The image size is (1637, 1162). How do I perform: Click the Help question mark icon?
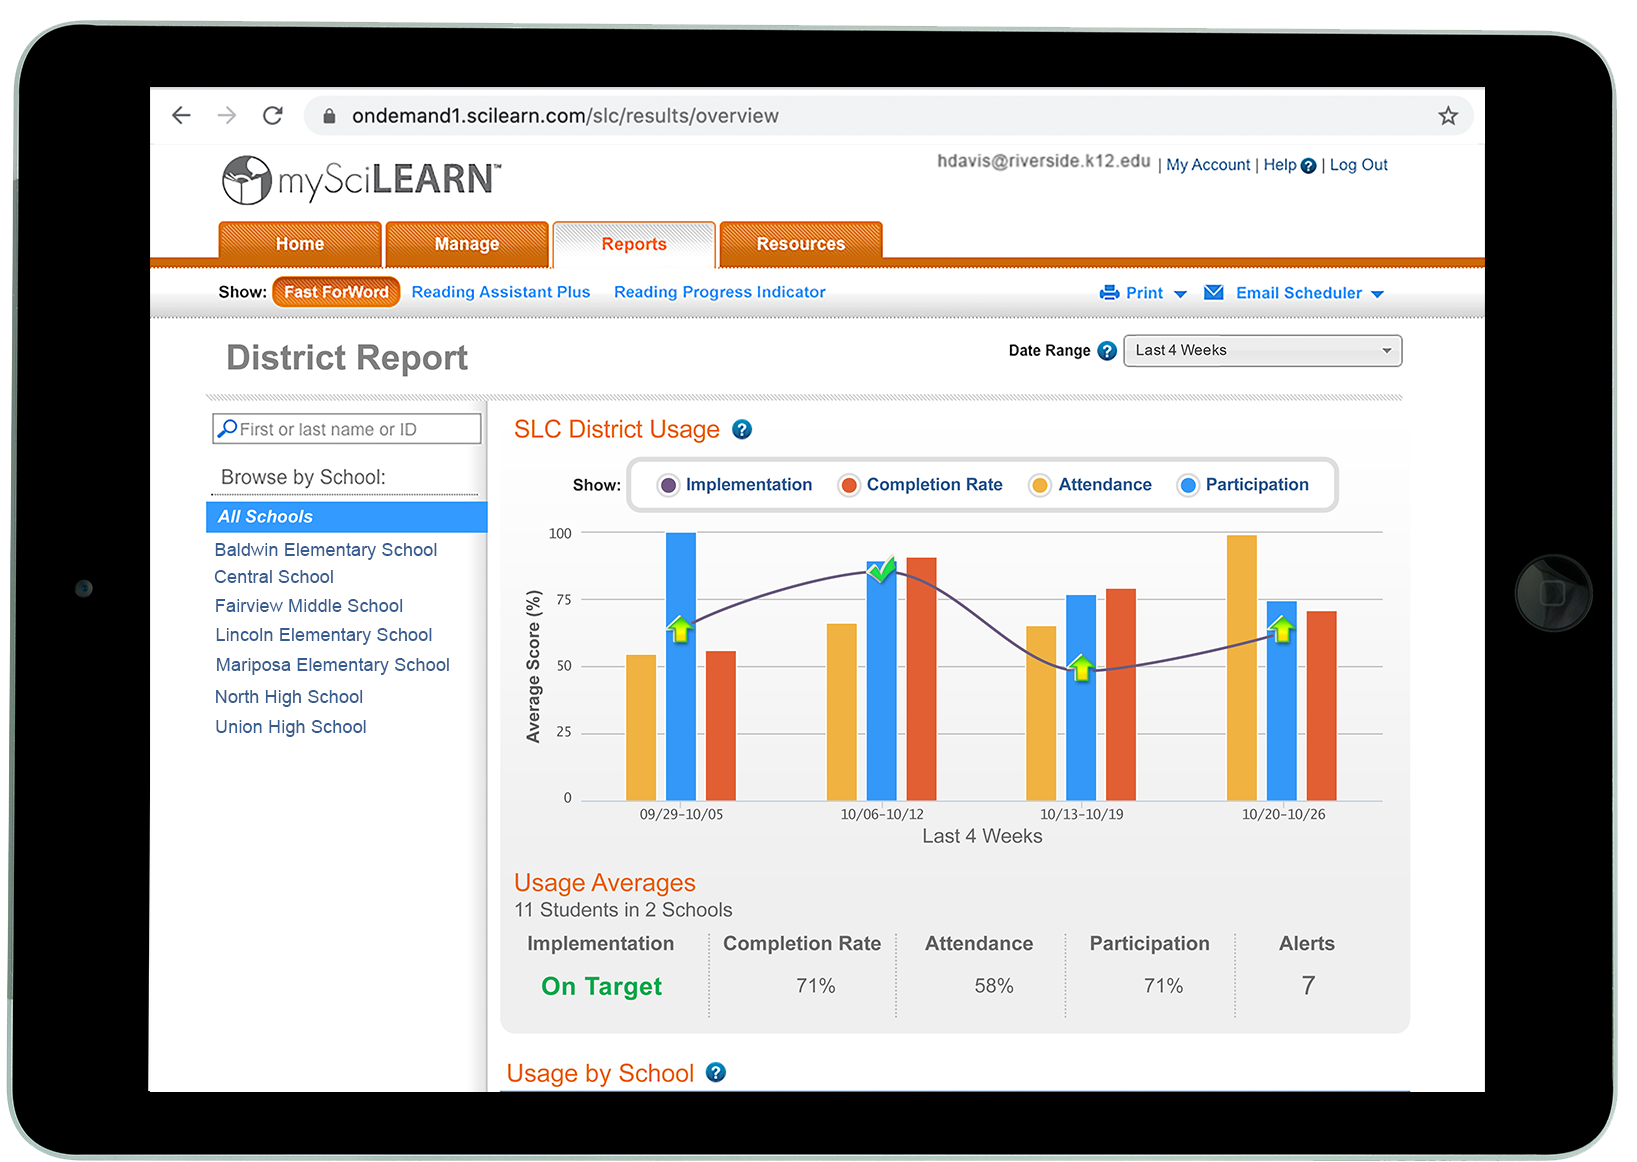1308,166
